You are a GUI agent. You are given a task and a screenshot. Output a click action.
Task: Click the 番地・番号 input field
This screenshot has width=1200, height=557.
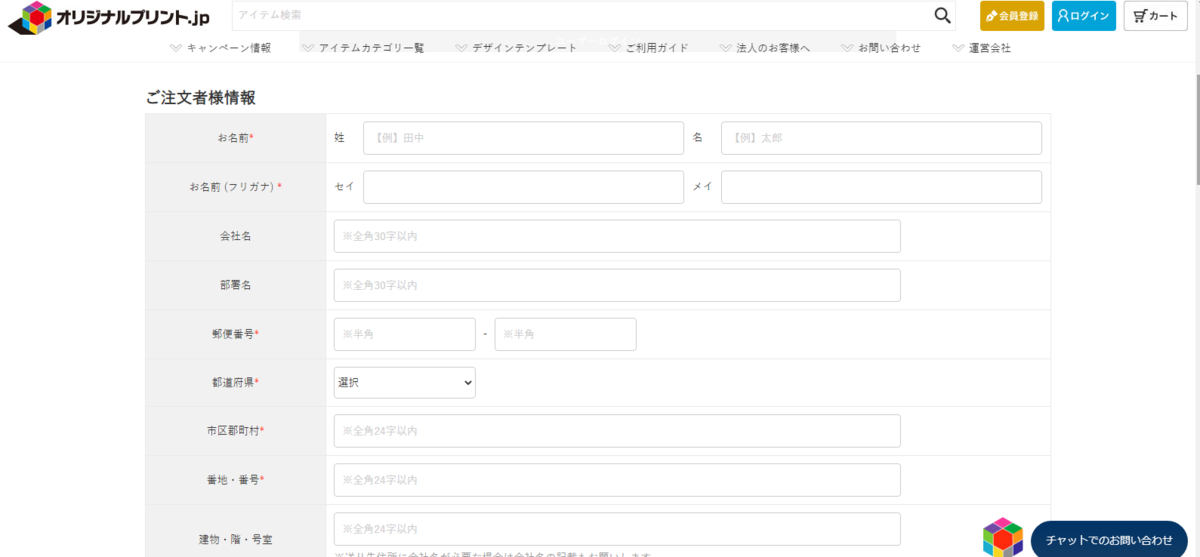617,480
